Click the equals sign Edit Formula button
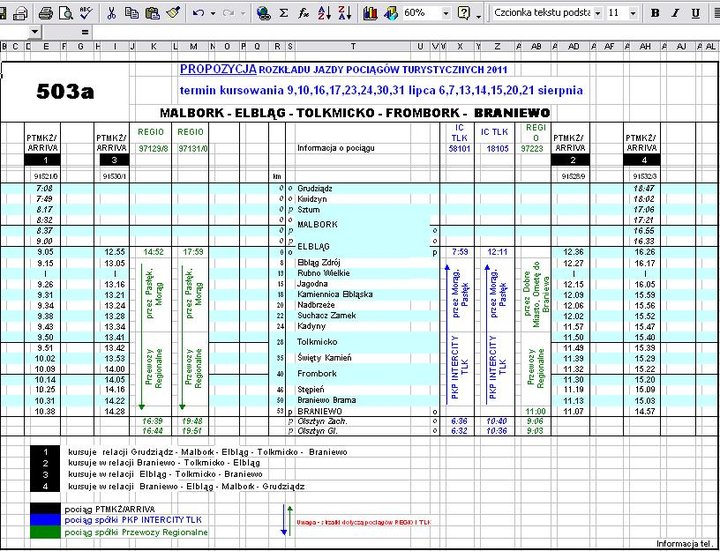 coord(84,33)
